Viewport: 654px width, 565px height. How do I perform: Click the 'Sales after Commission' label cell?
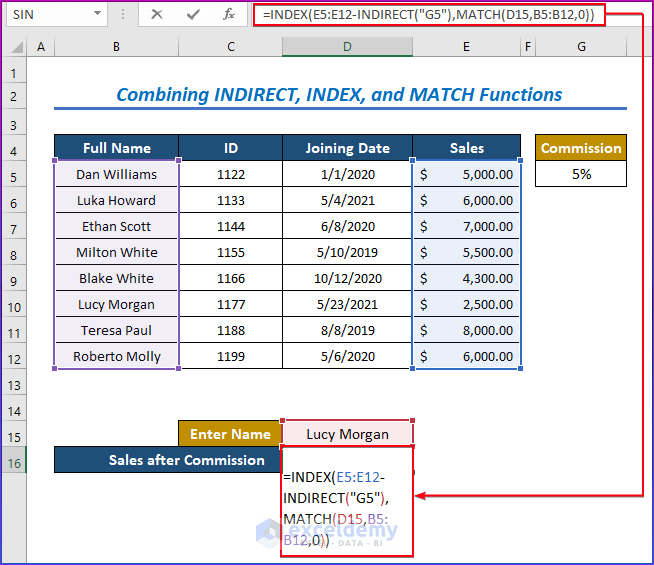(x=168, y=460)
